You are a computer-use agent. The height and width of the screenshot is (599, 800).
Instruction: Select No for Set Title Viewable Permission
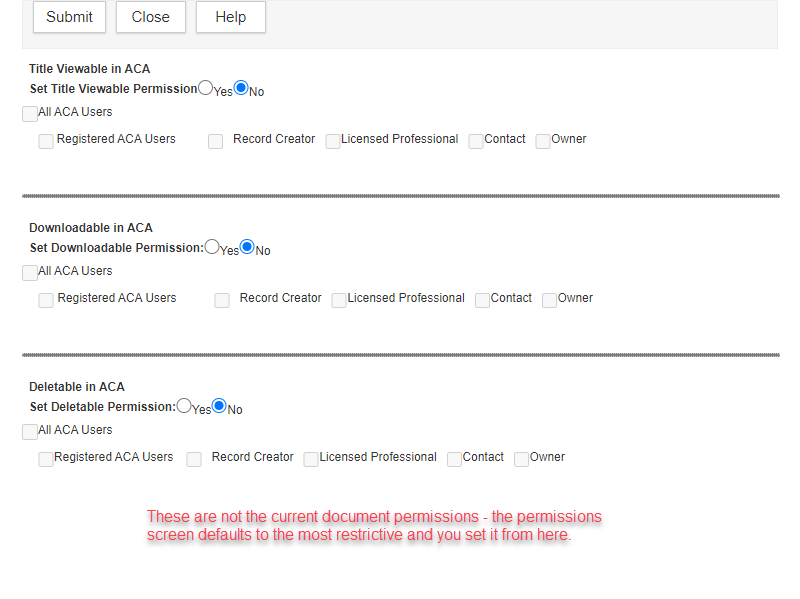click(241, 88)
